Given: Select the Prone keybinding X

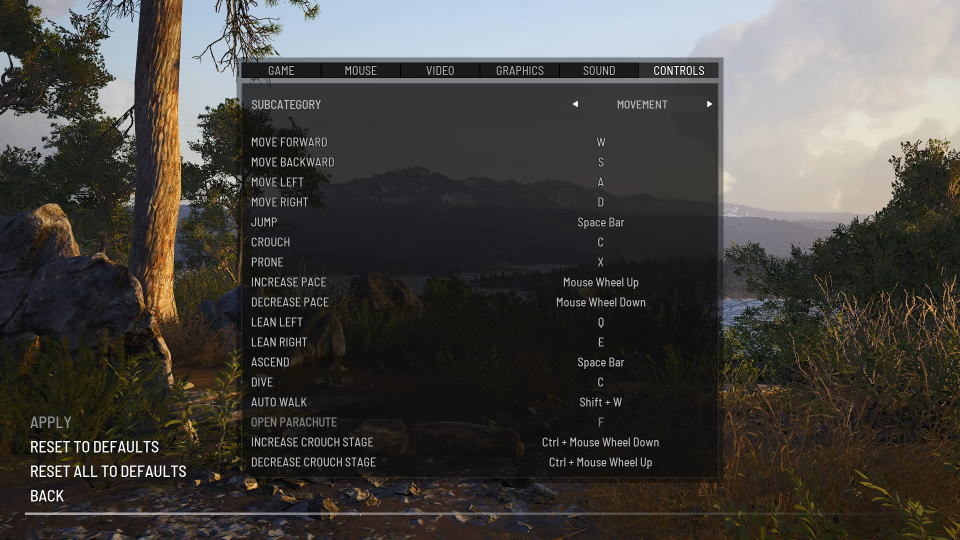Looking at the screenshot, I should point(601,262).
